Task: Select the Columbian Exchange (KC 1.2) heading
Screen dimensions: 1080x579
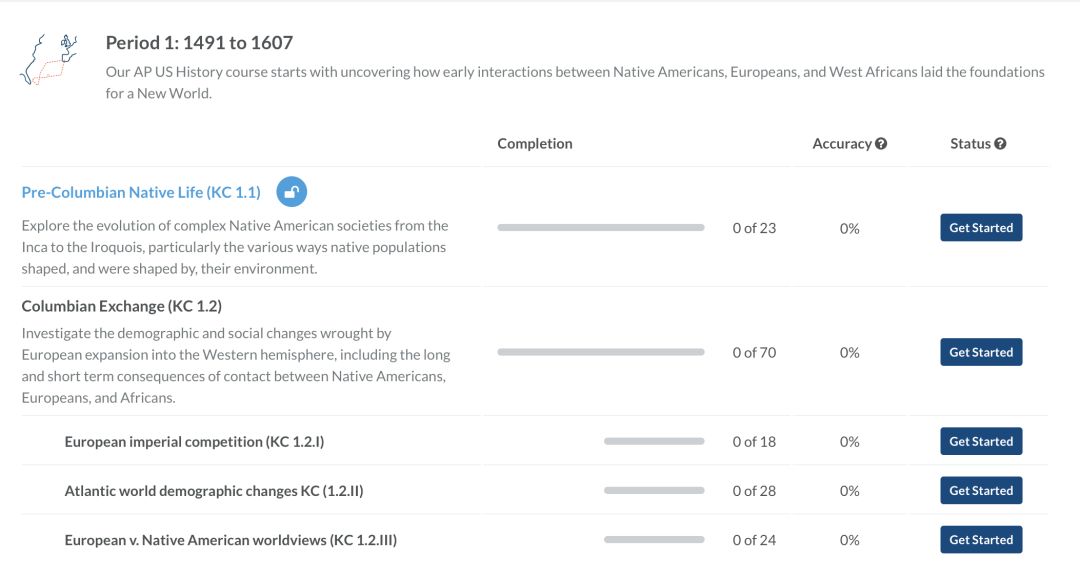Action: [122, 306]
